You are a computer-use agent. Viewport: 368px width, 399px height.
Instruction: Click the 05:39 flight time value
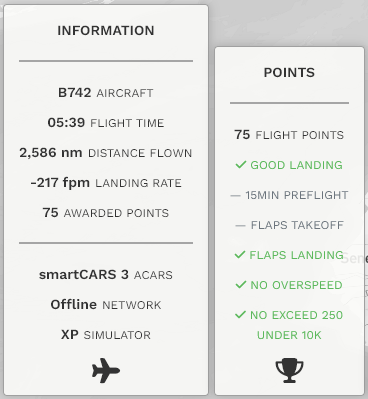[x=66, y=123]
